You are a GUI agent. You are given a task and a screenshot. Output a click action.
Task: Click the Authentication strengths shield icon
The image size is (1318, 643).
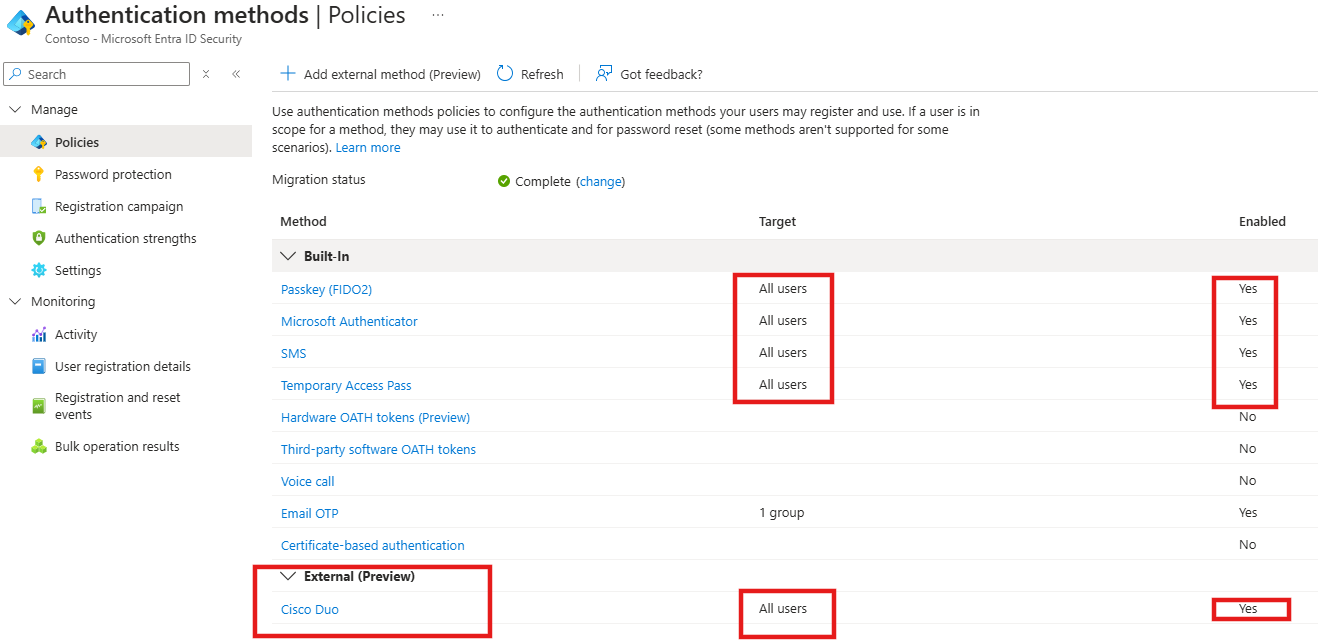click(39, 238)
